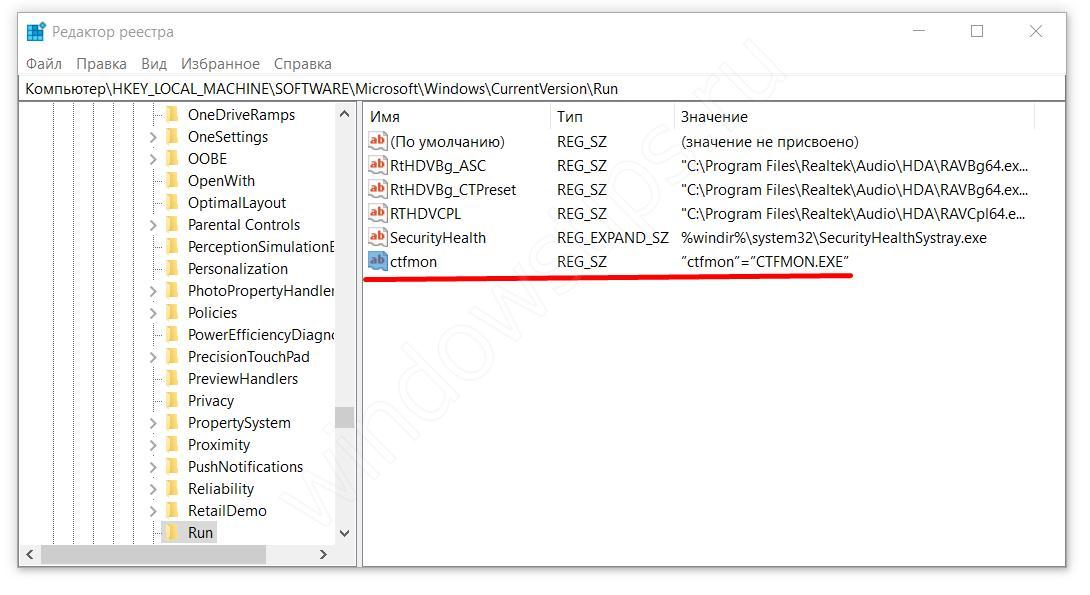Open the Правка menu
This screenshot has width=1090, height=595.
(101, 63)
